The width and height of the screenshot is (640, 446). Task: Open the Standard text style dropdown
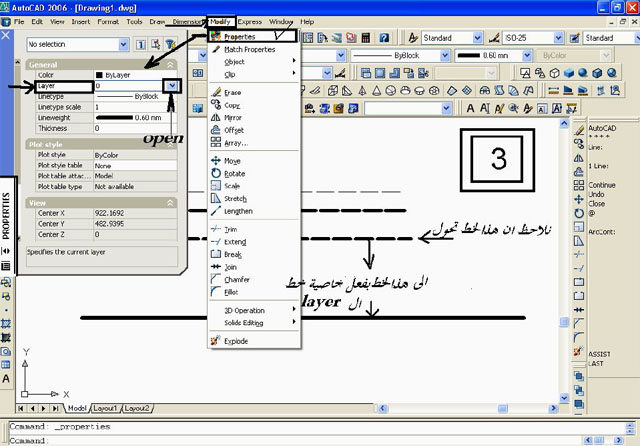[x=478, y=38]
